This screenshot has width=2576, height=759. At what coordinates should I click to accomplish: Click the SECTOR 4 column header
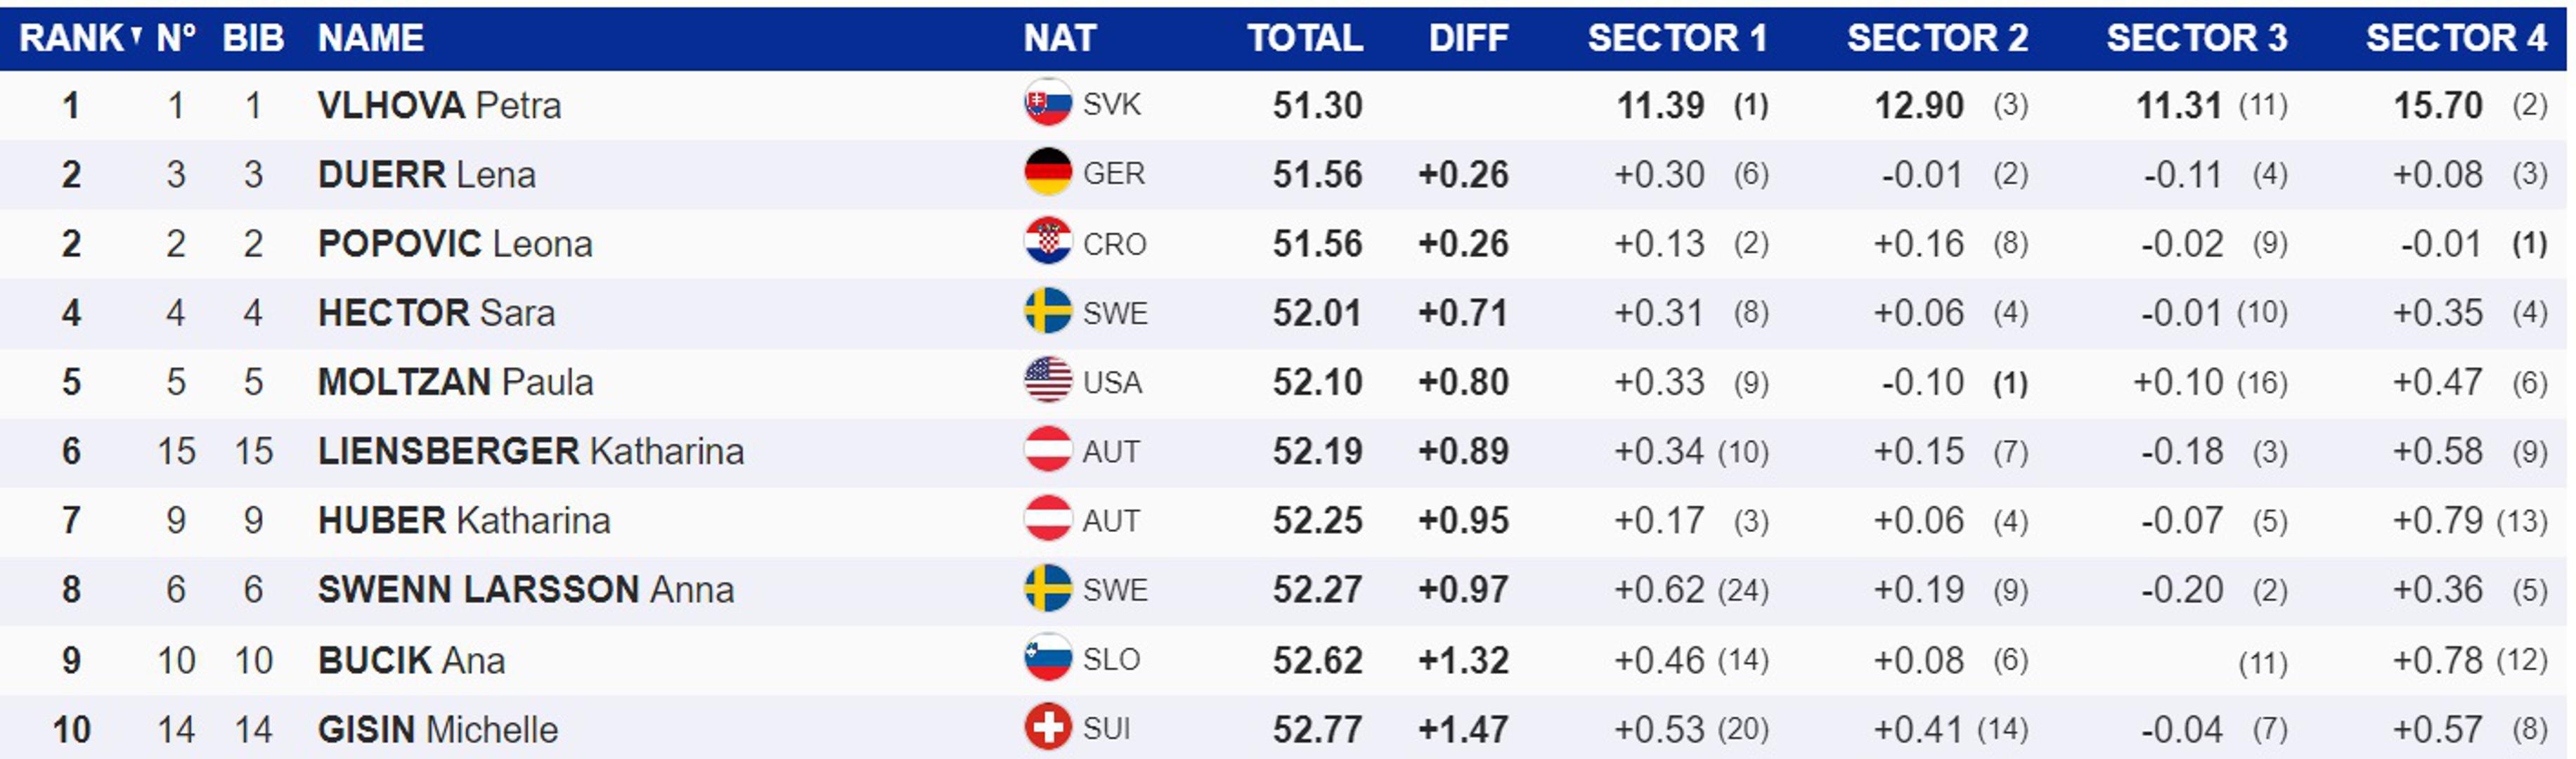[2455, 38]
